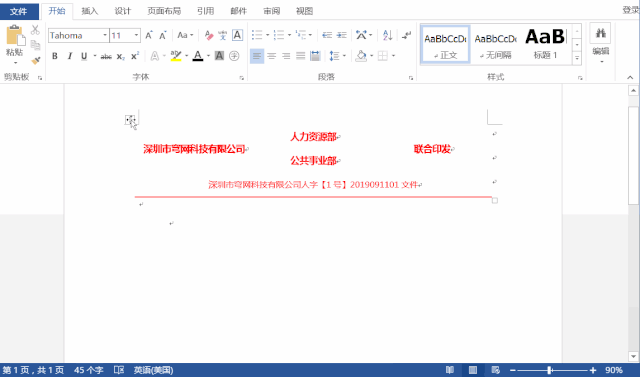Select the 正文 style

click(x=445, y=44)
